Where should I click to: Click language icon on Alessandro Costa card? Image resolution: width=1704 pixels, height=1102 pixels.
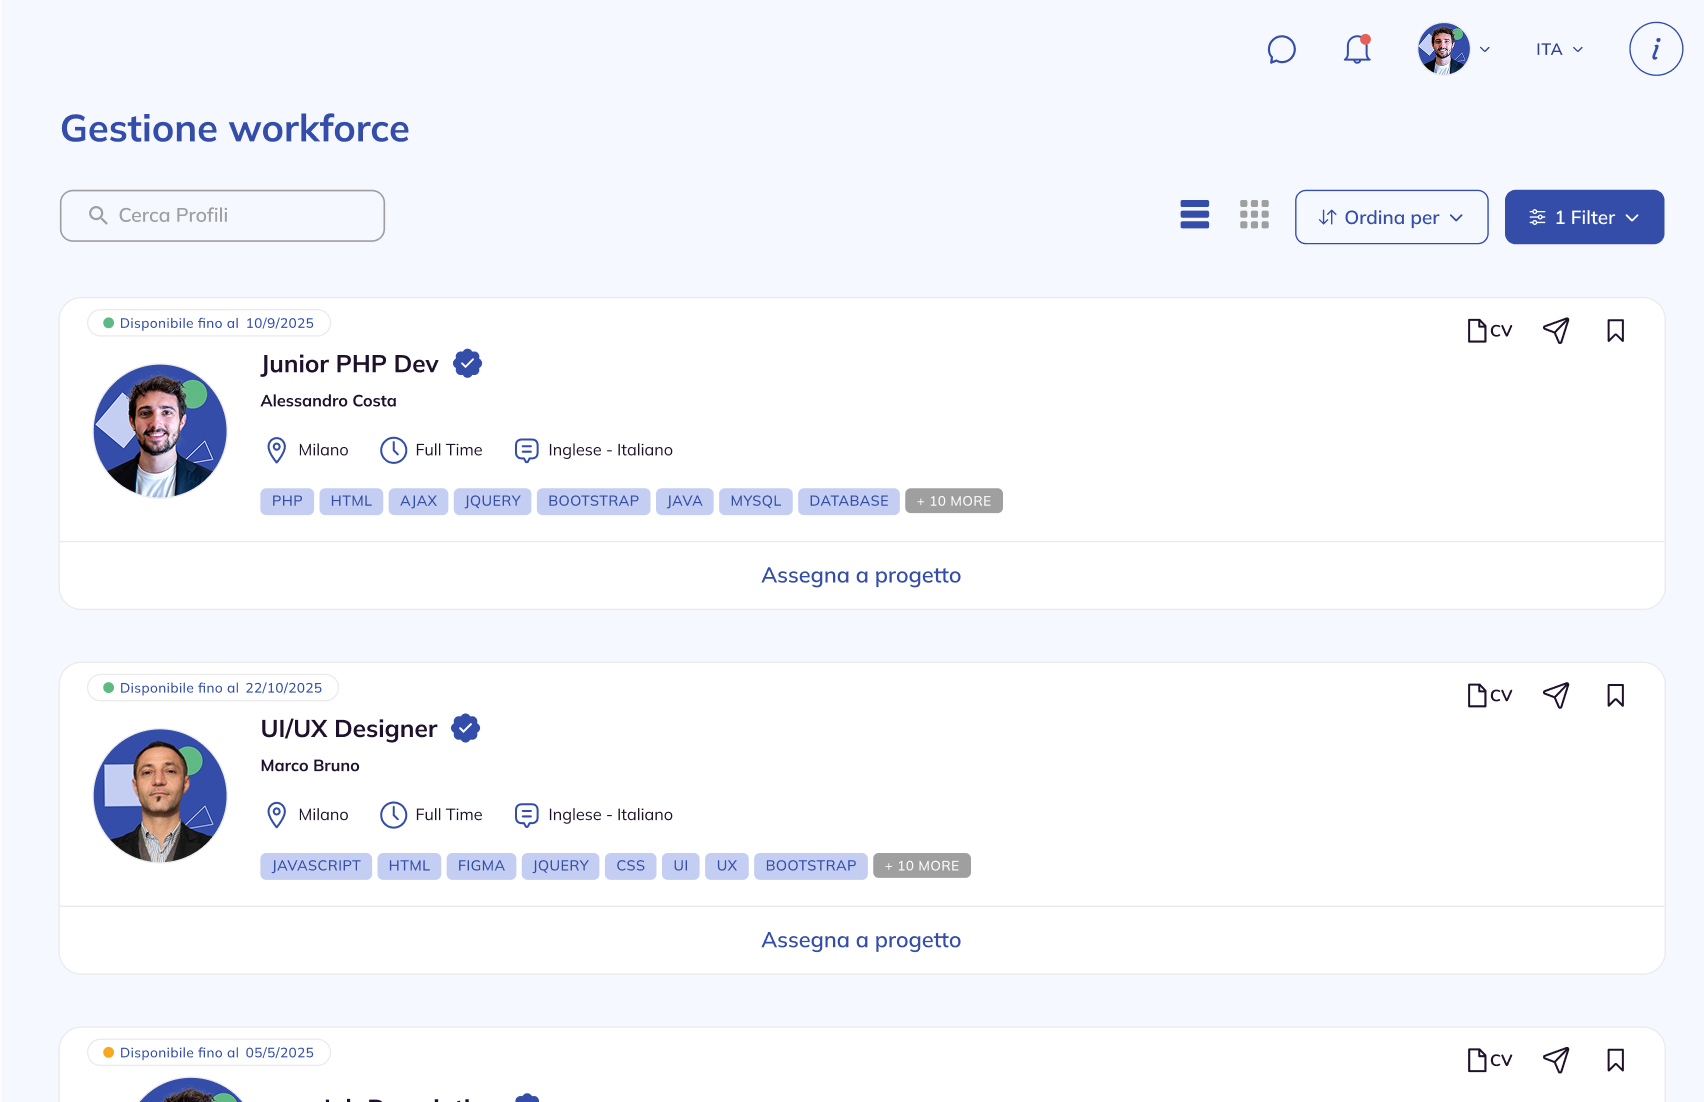[x=526, y=450]
